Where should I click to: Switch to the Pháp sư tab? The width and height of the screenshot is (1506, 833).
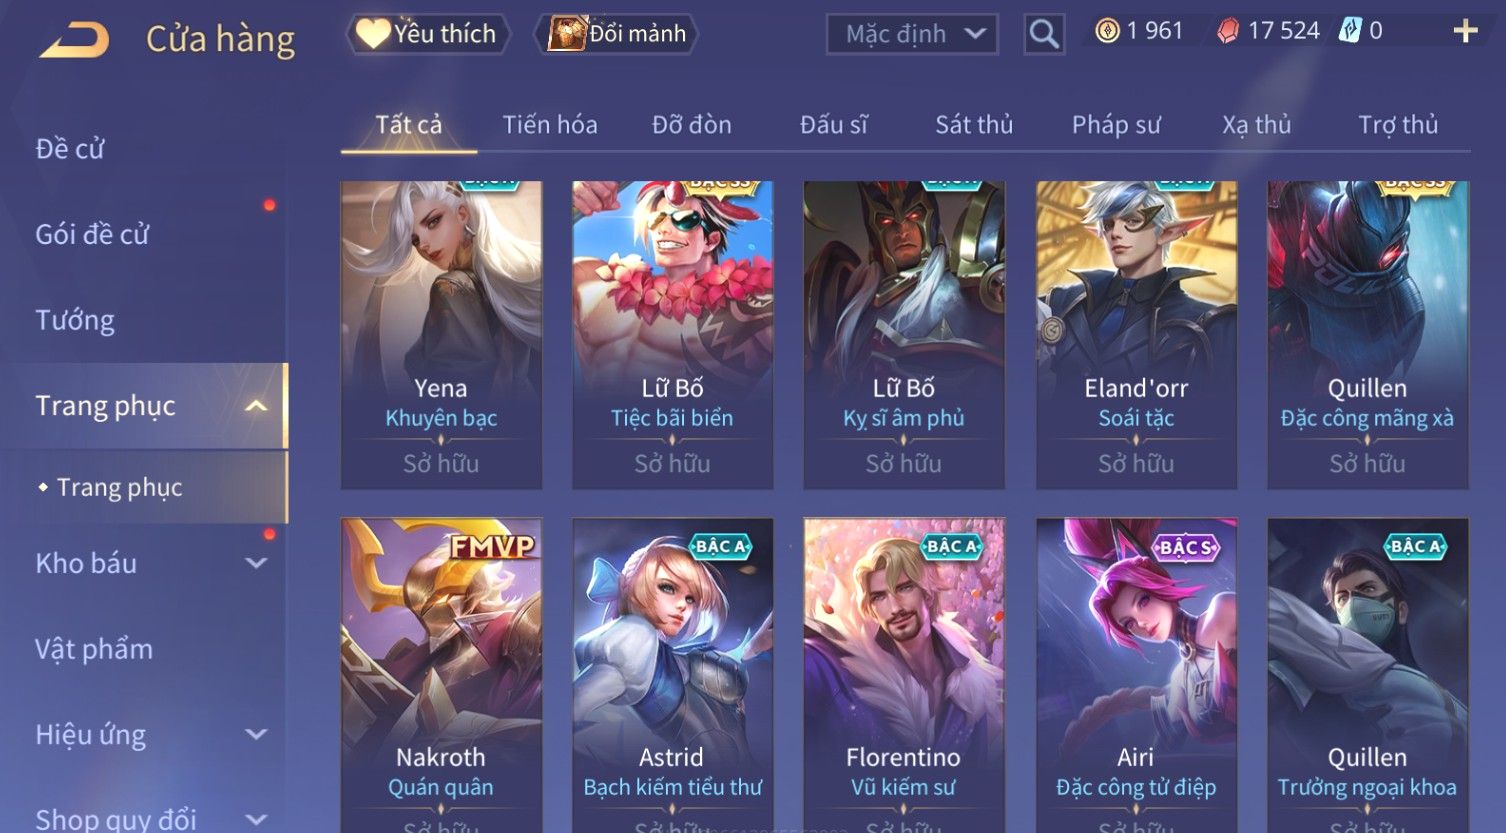[x=1116, y=125]
